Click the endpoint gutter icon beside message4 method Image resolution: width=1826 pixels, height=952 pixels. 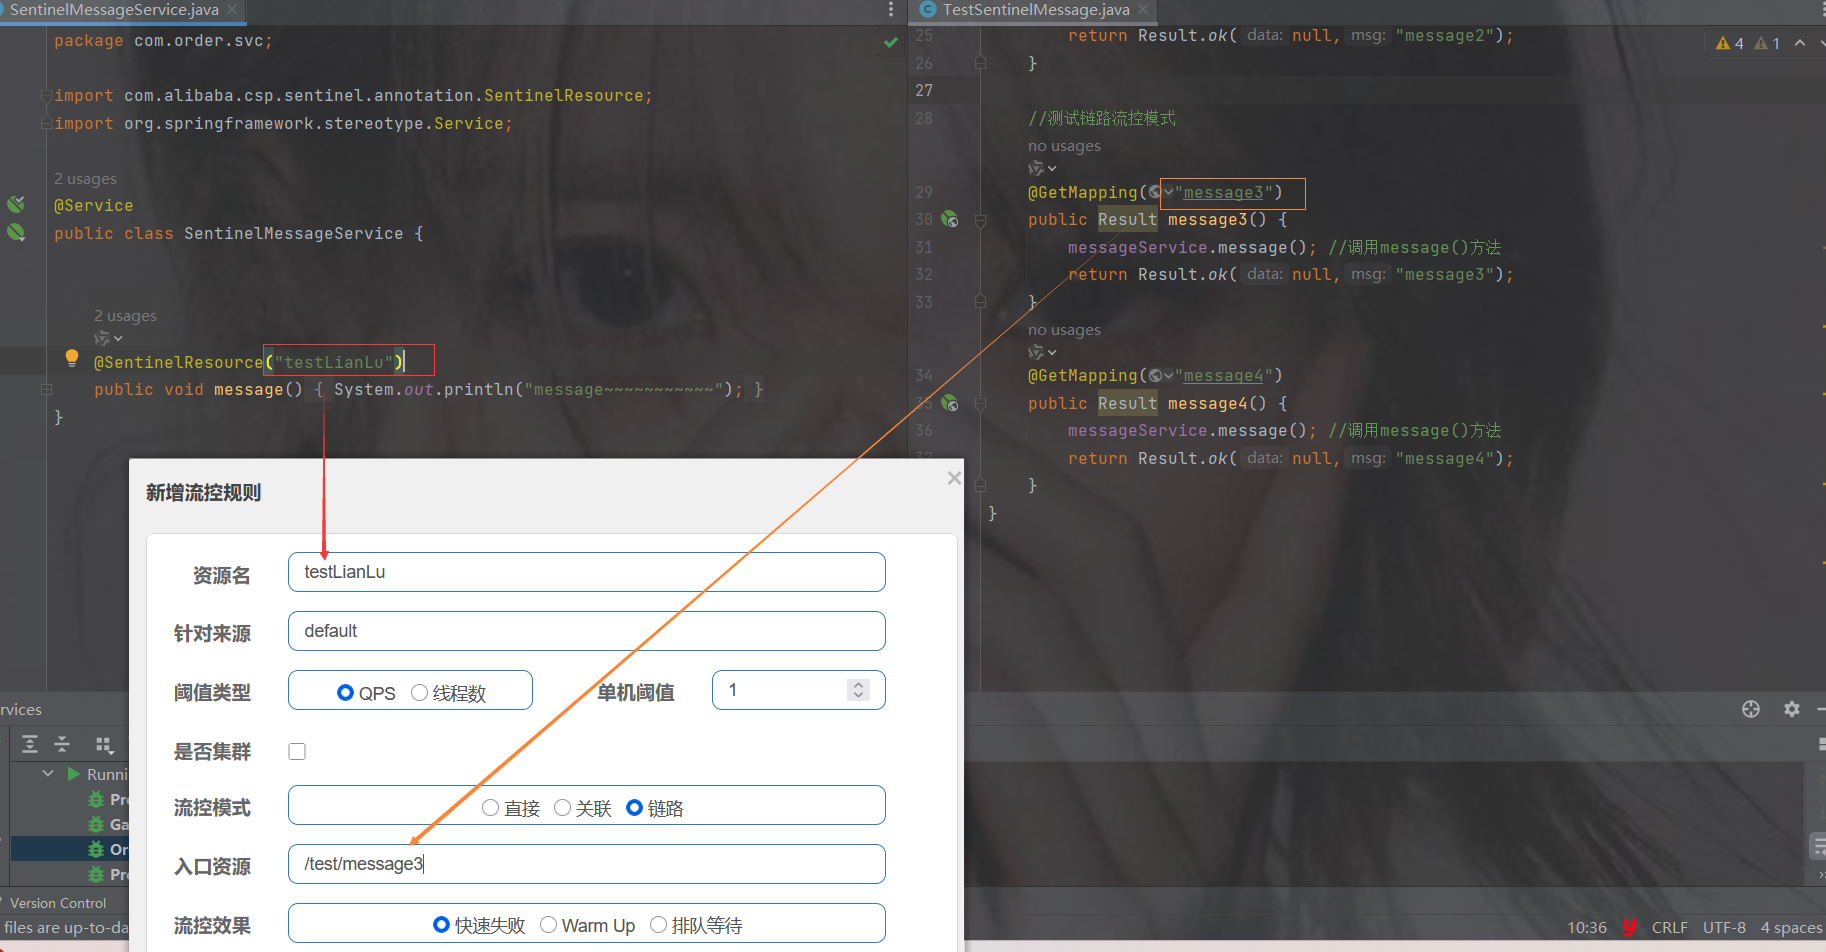click(x=950, y=403)
